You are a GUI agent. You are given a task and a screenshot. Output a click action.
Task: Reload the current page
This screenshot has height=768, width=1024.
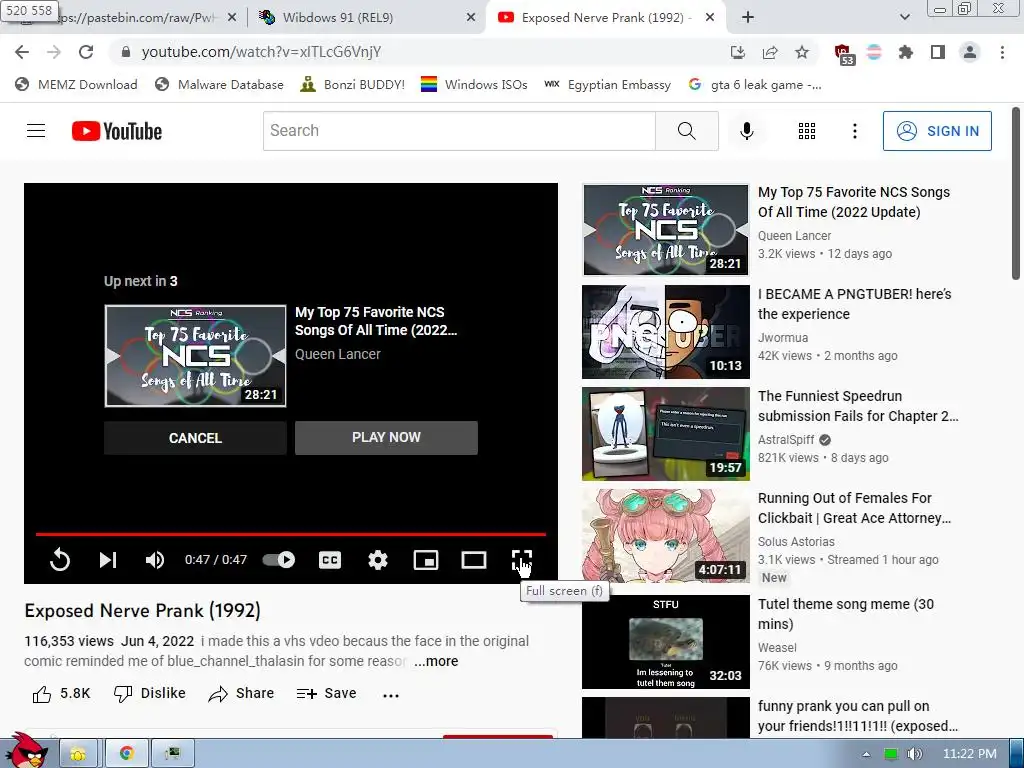pos(86,52)
